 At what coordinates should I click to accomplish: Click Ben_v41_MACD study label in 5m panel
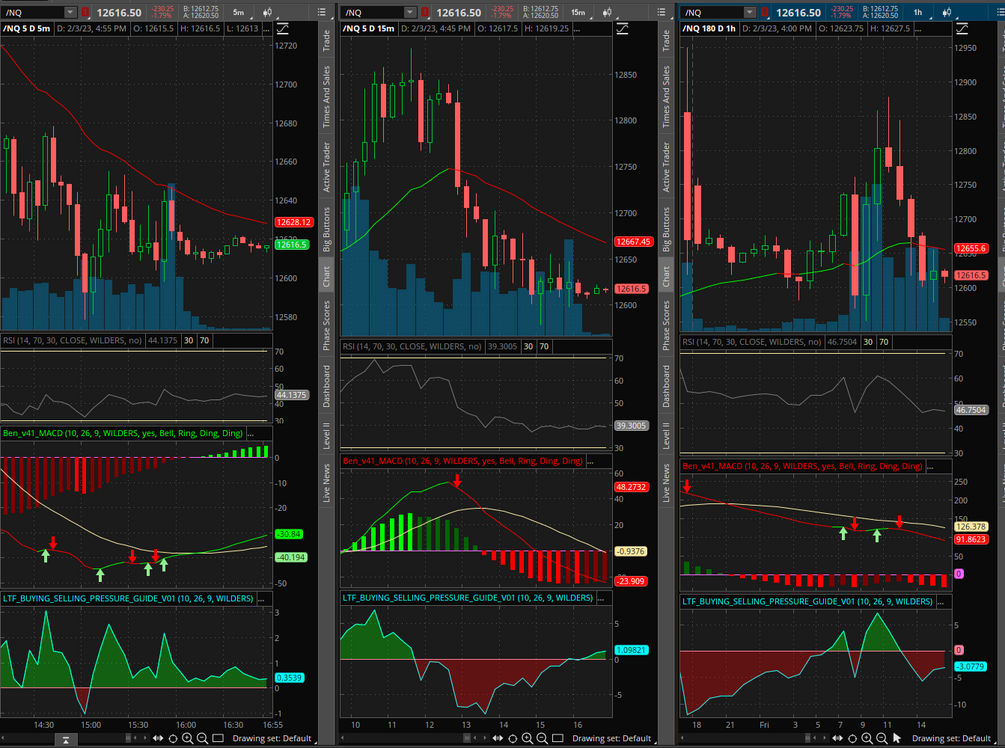point(122,433)
